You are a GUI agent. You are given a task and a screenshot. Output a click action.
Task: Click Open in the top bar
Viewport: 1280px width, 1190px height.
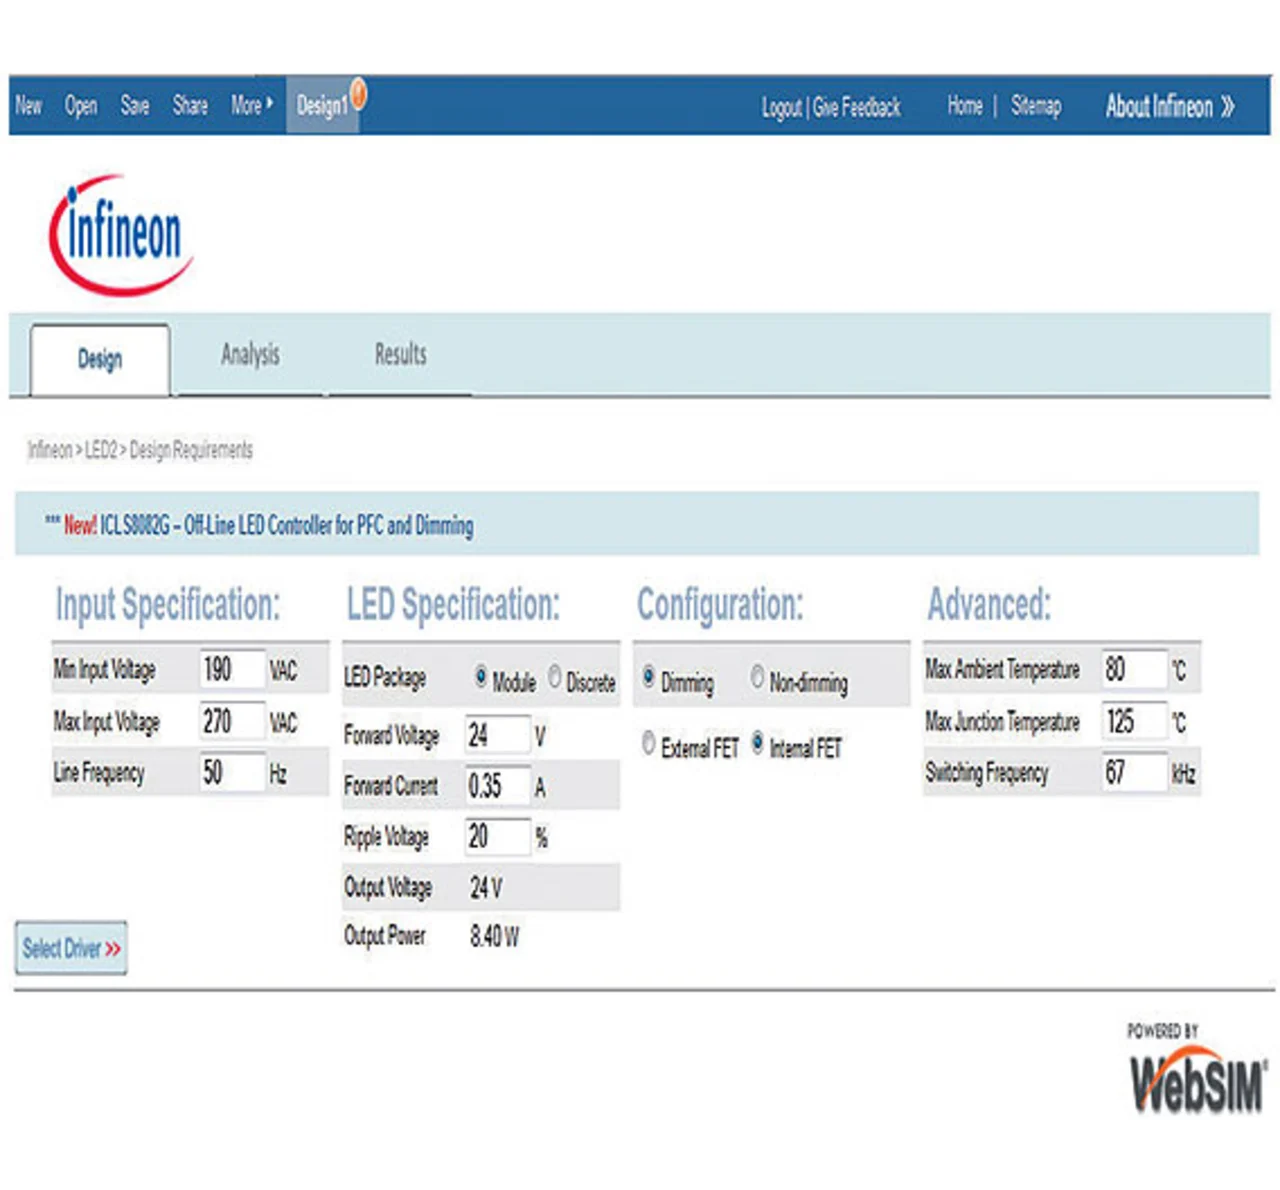tap(81, 105)
